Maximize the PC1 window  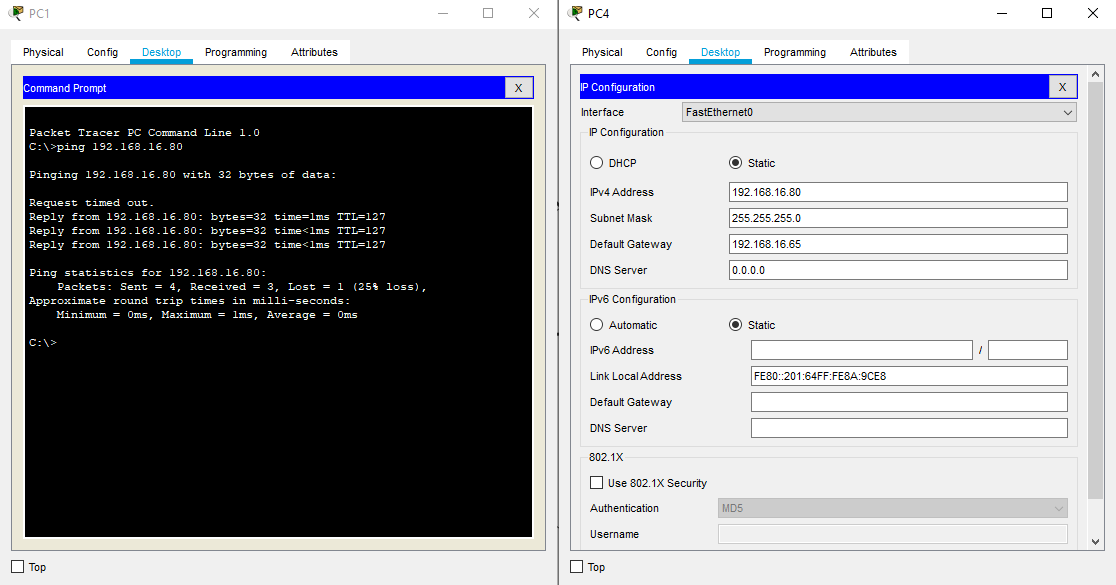(x=488, y=13)
